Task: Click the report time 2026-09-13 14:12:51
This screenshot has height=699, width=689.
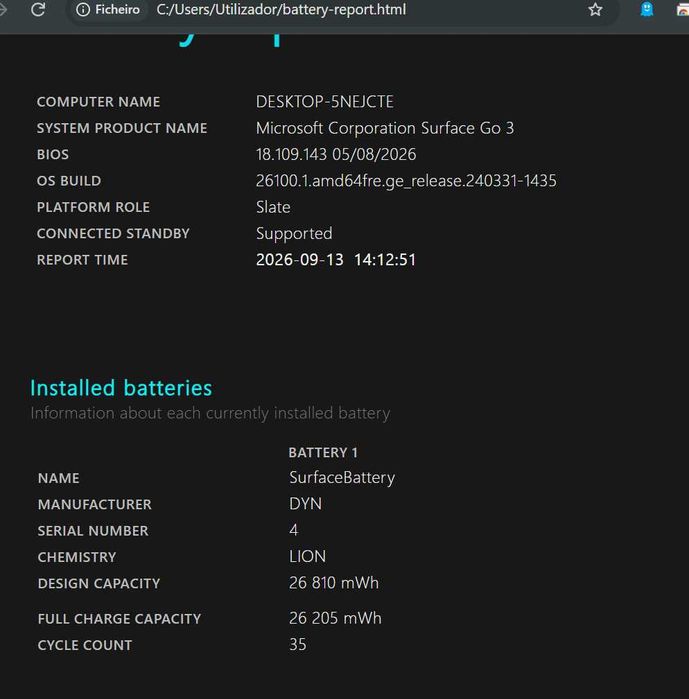Action: 336,260
